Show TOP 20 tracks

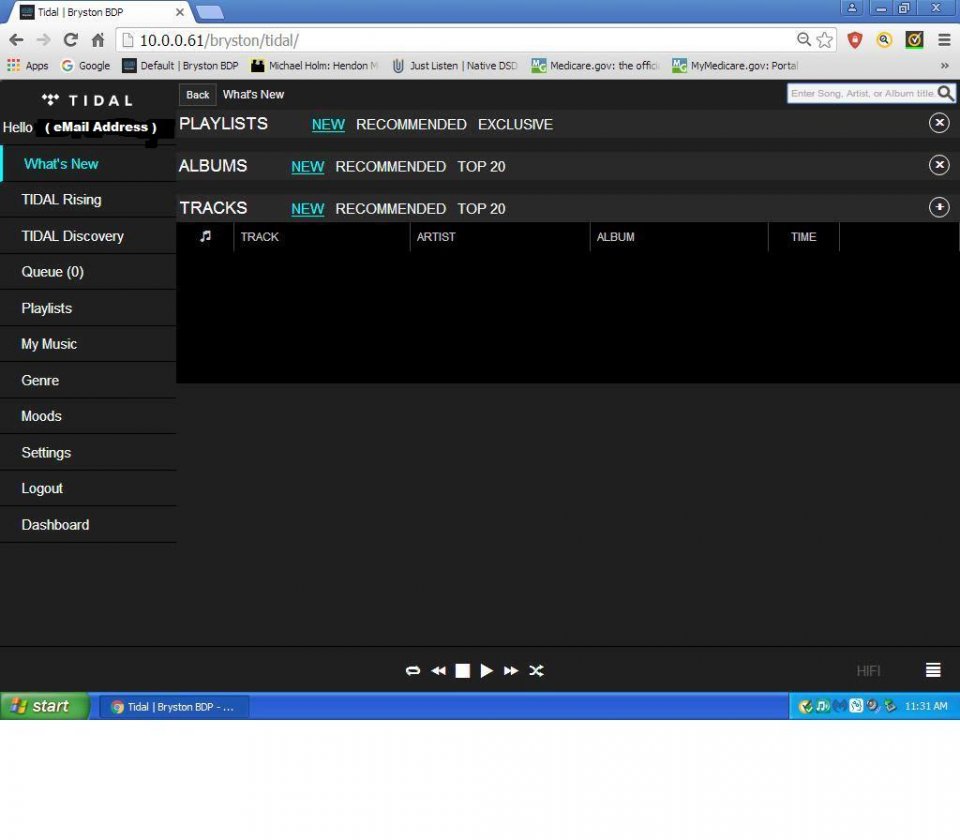pyautogui.click(x=481, y=209)
